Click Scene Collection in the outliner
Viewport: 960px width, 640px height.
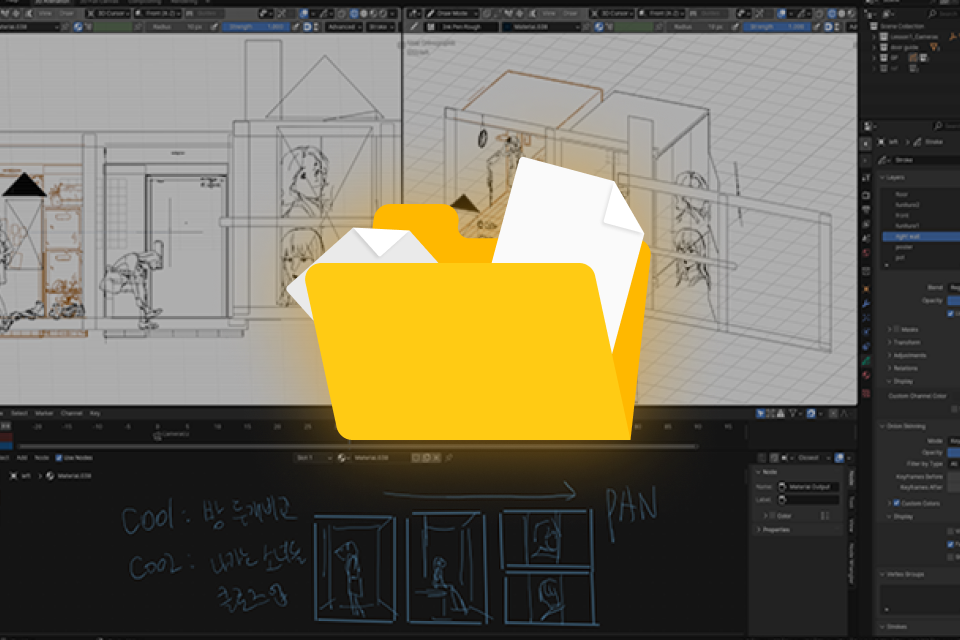coord(902,26)
